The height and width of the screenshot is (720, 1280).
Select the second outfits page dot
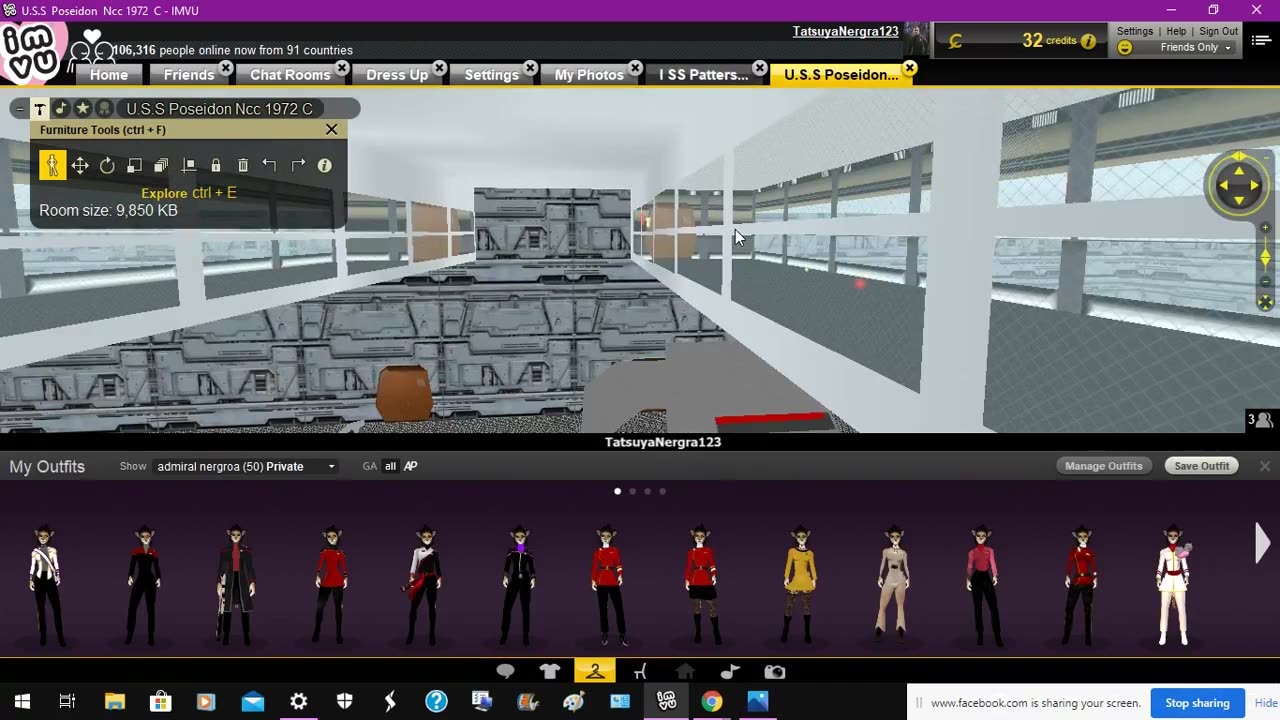pos(632,491)
